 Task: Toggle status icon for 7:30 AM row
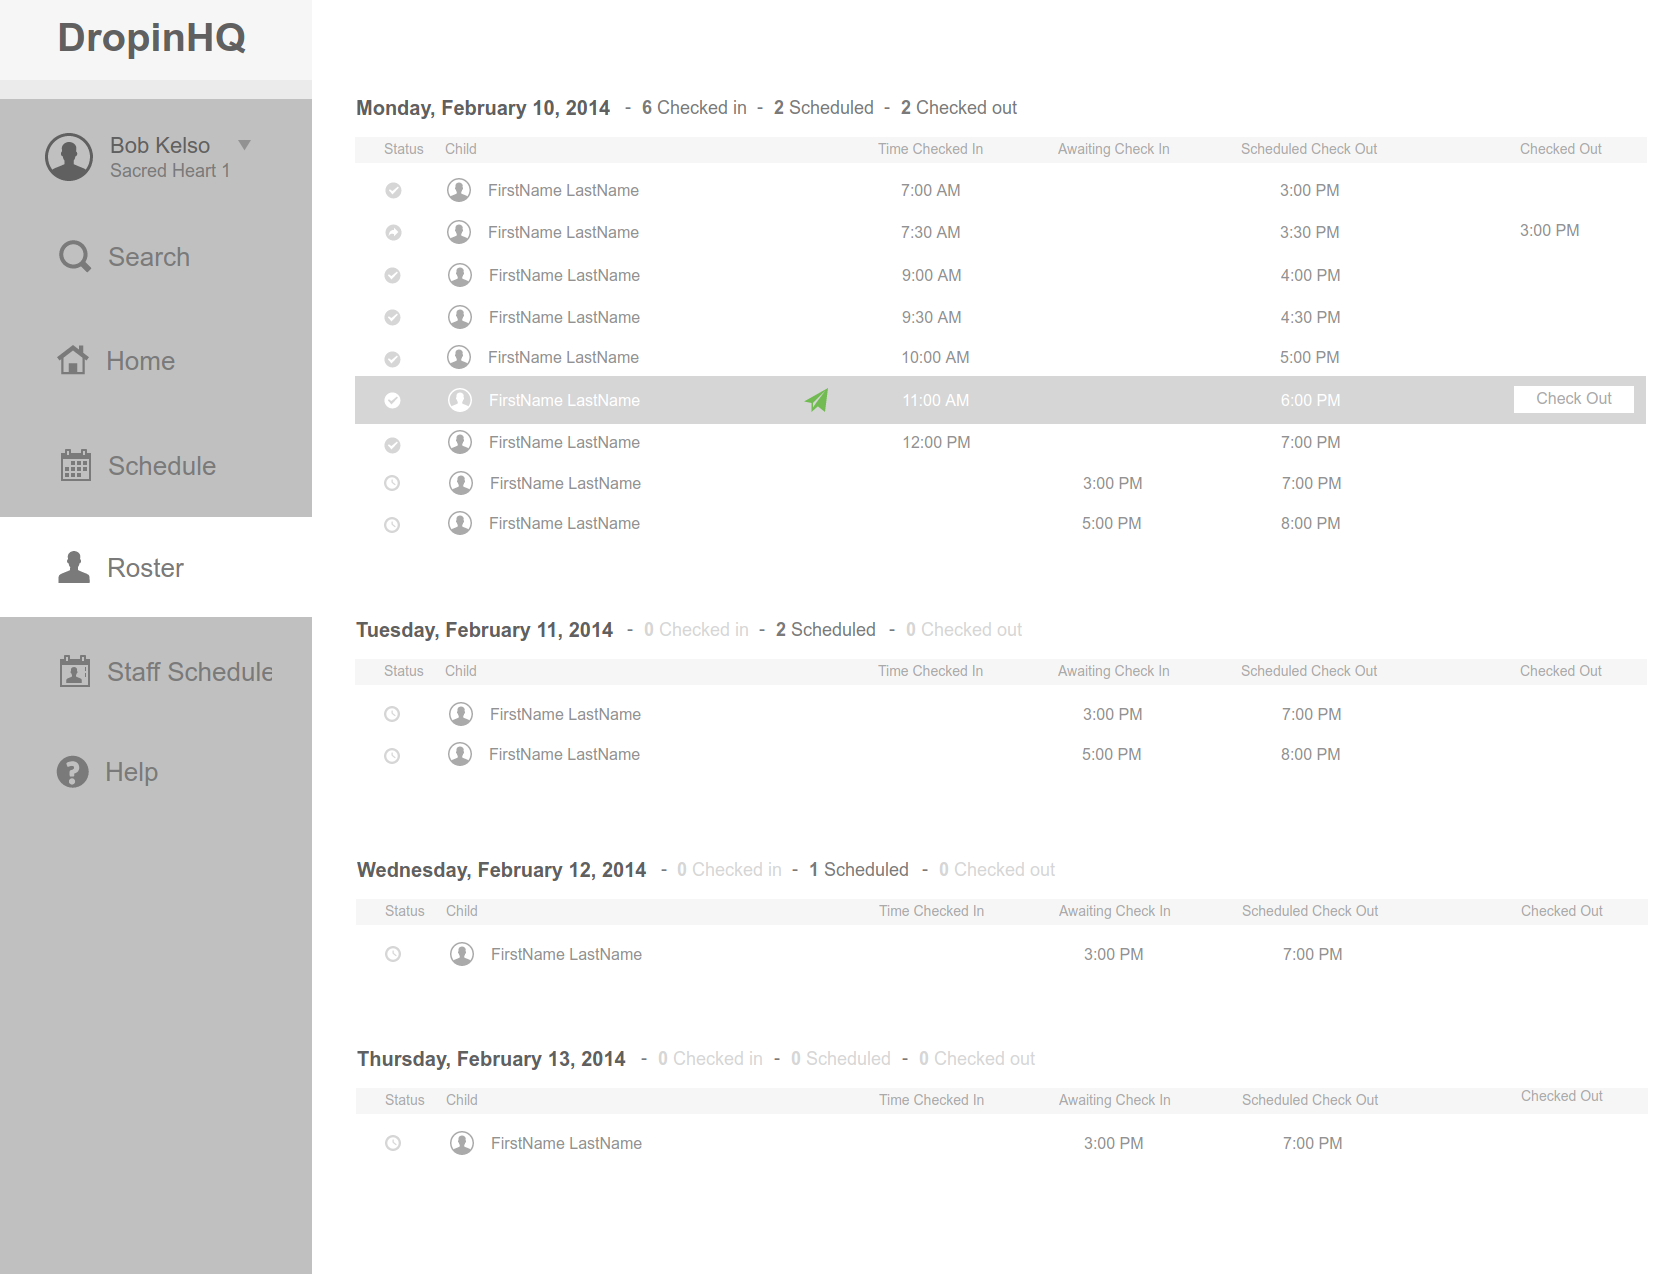point(394,232)
